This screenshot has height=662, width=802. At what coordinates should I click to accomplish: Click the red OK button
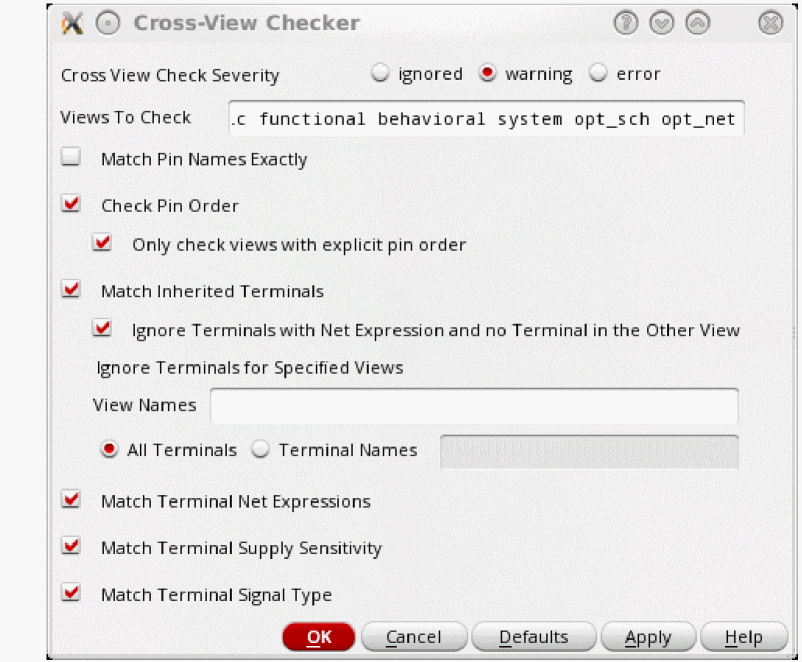point(319,637)
